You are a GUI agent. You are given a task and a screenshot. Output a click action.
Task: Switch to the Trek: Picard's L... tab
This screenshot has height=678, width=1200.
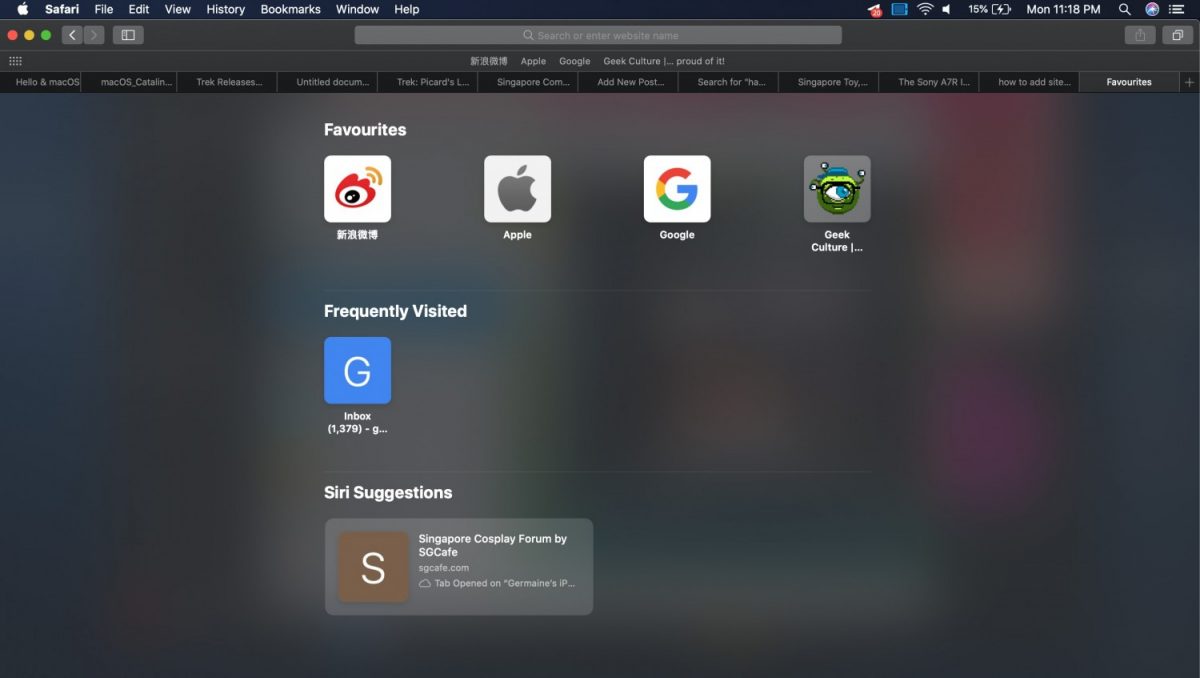tap(429, 82)
